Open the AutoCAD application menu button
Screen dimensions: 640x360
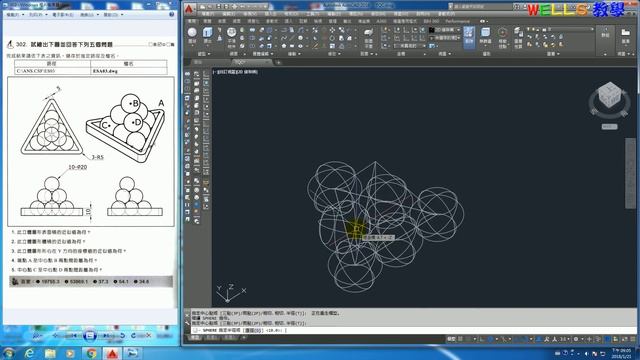click(189, 9)
